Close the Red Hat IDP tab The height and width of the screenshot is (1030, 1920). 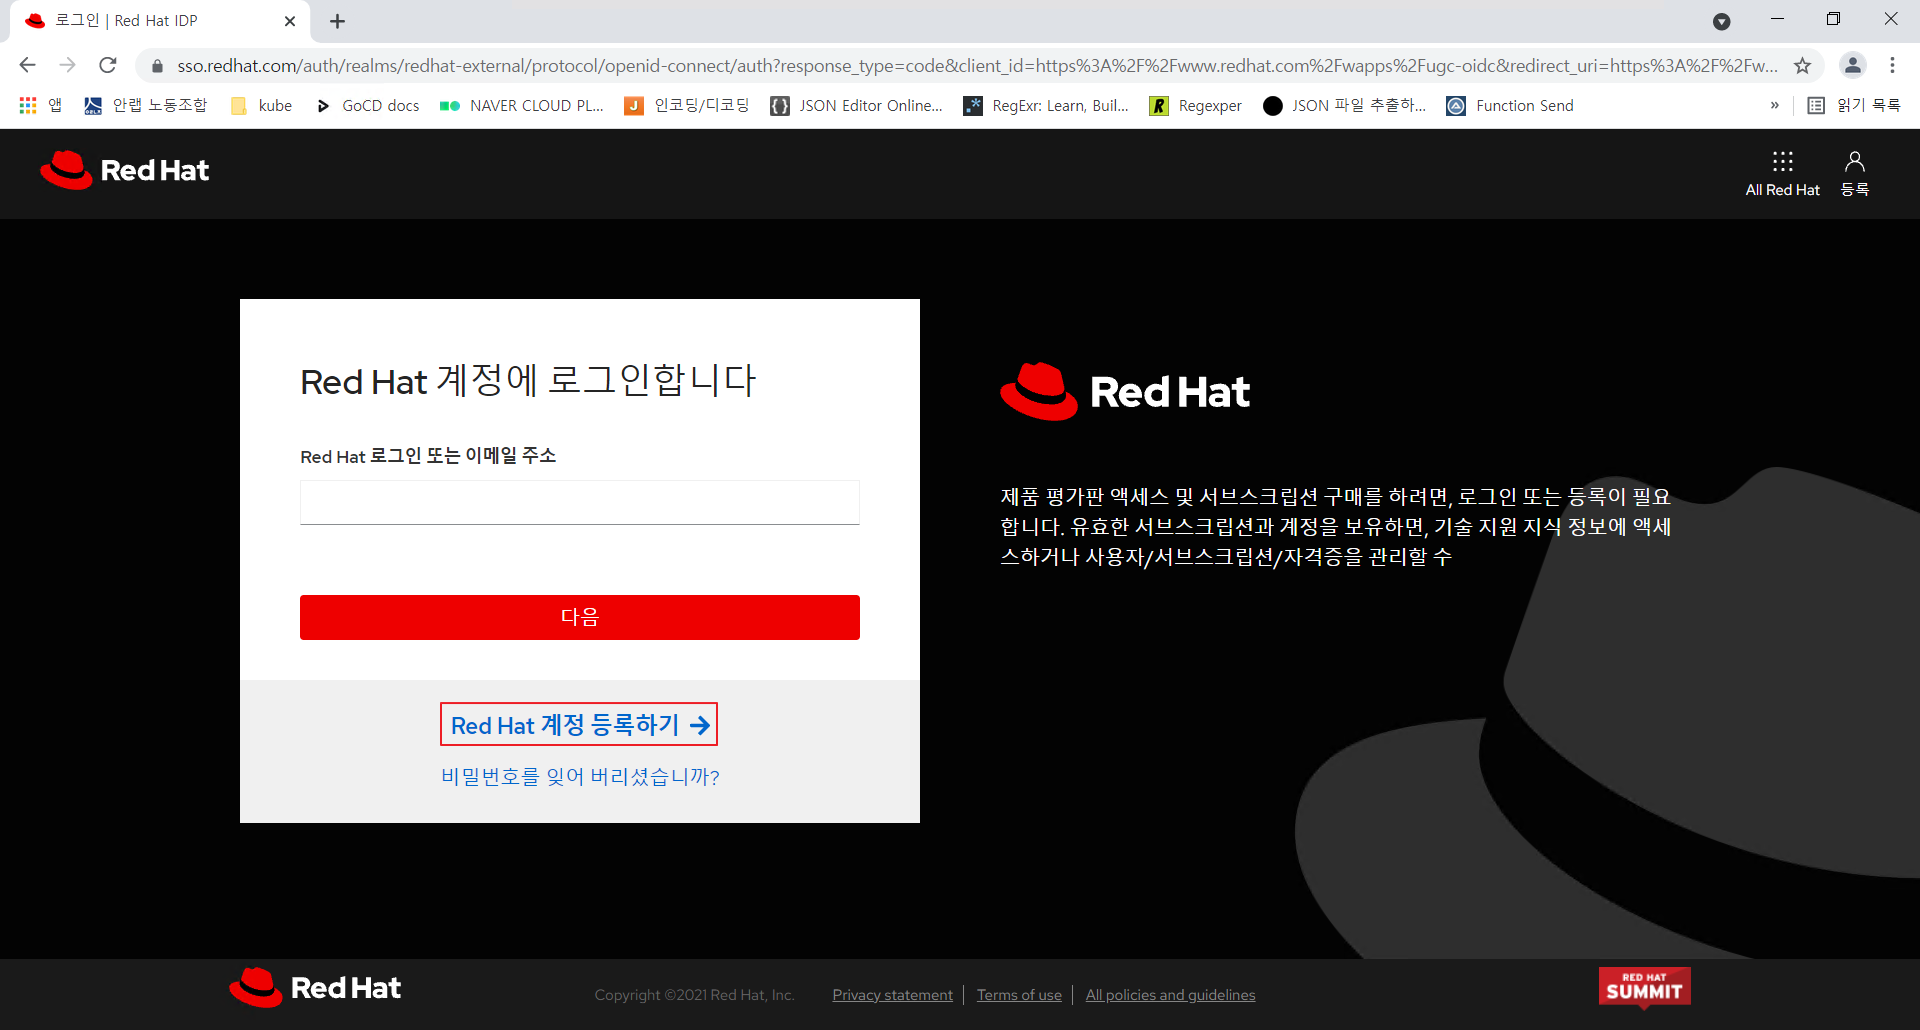tap(290, 21)
